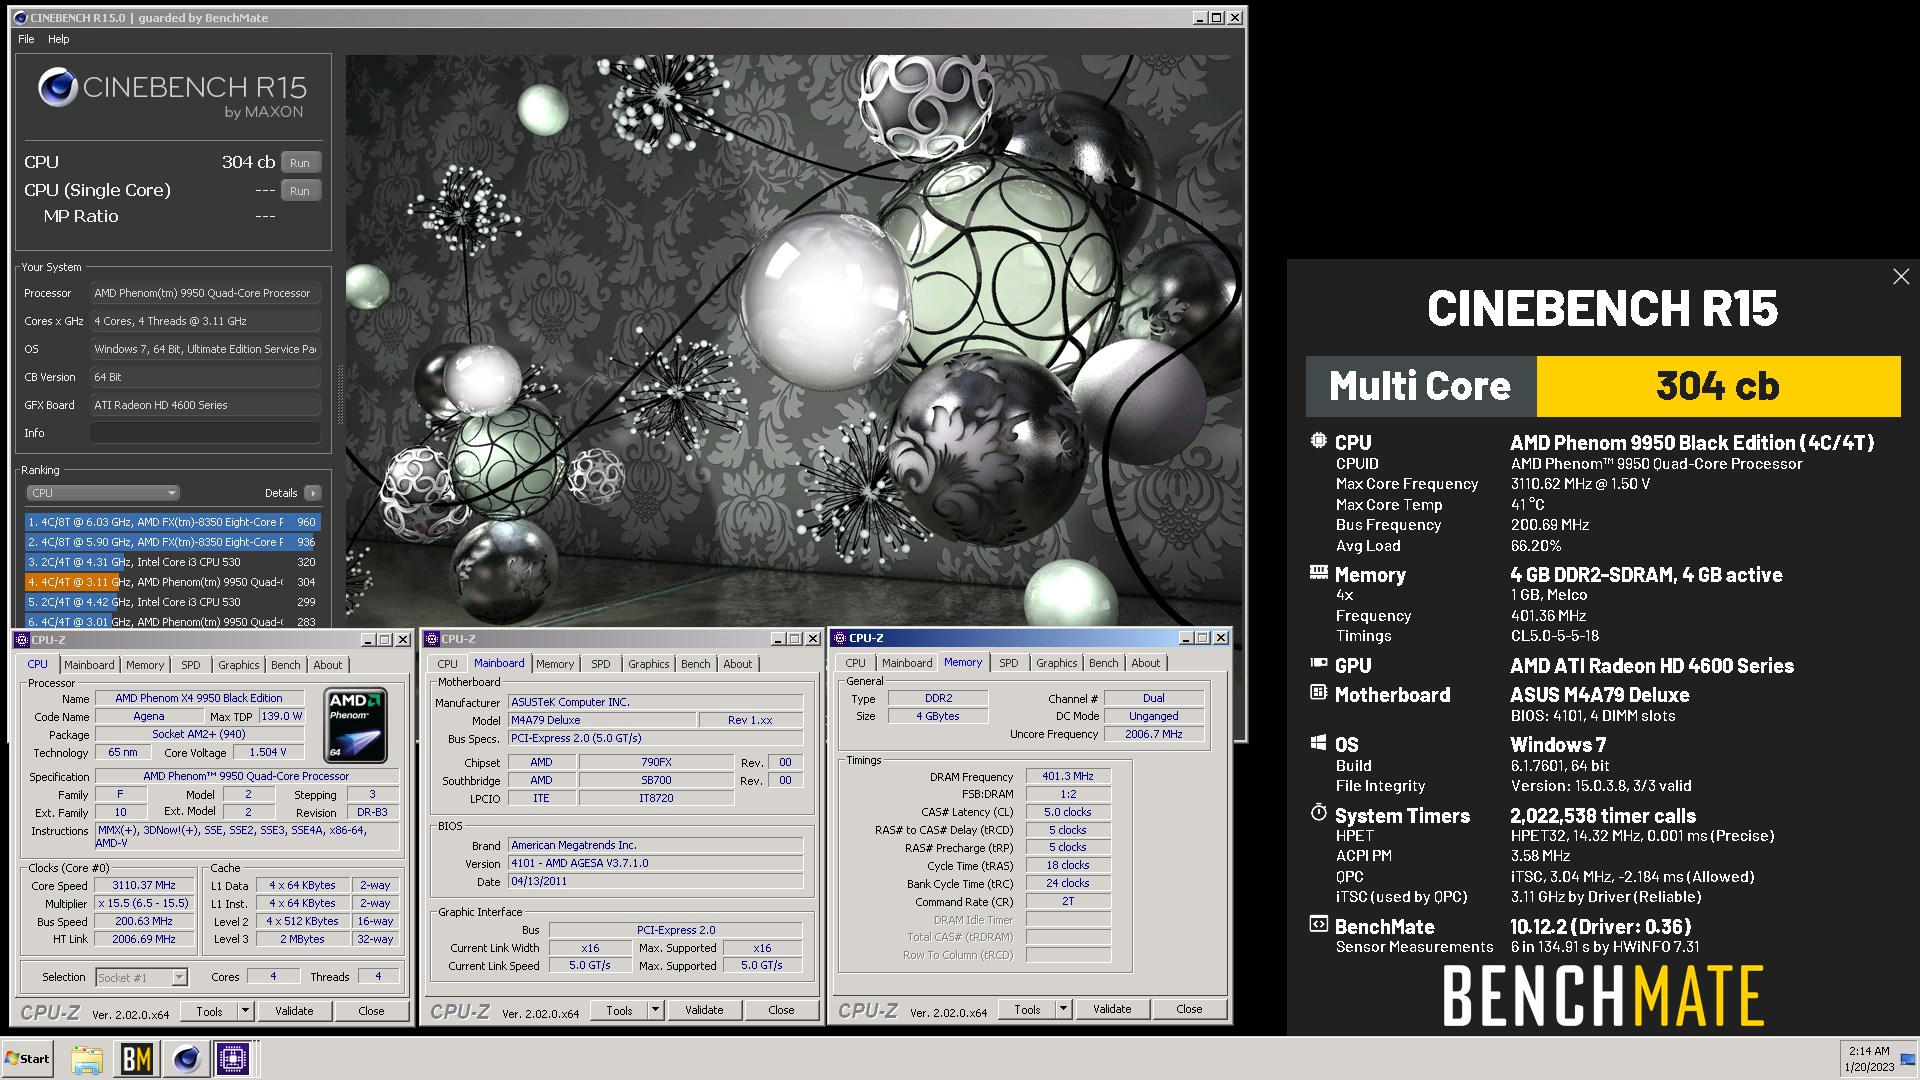Select ranking entry 1 FX-8350 at 6.03 GHz

pos(172,522)
